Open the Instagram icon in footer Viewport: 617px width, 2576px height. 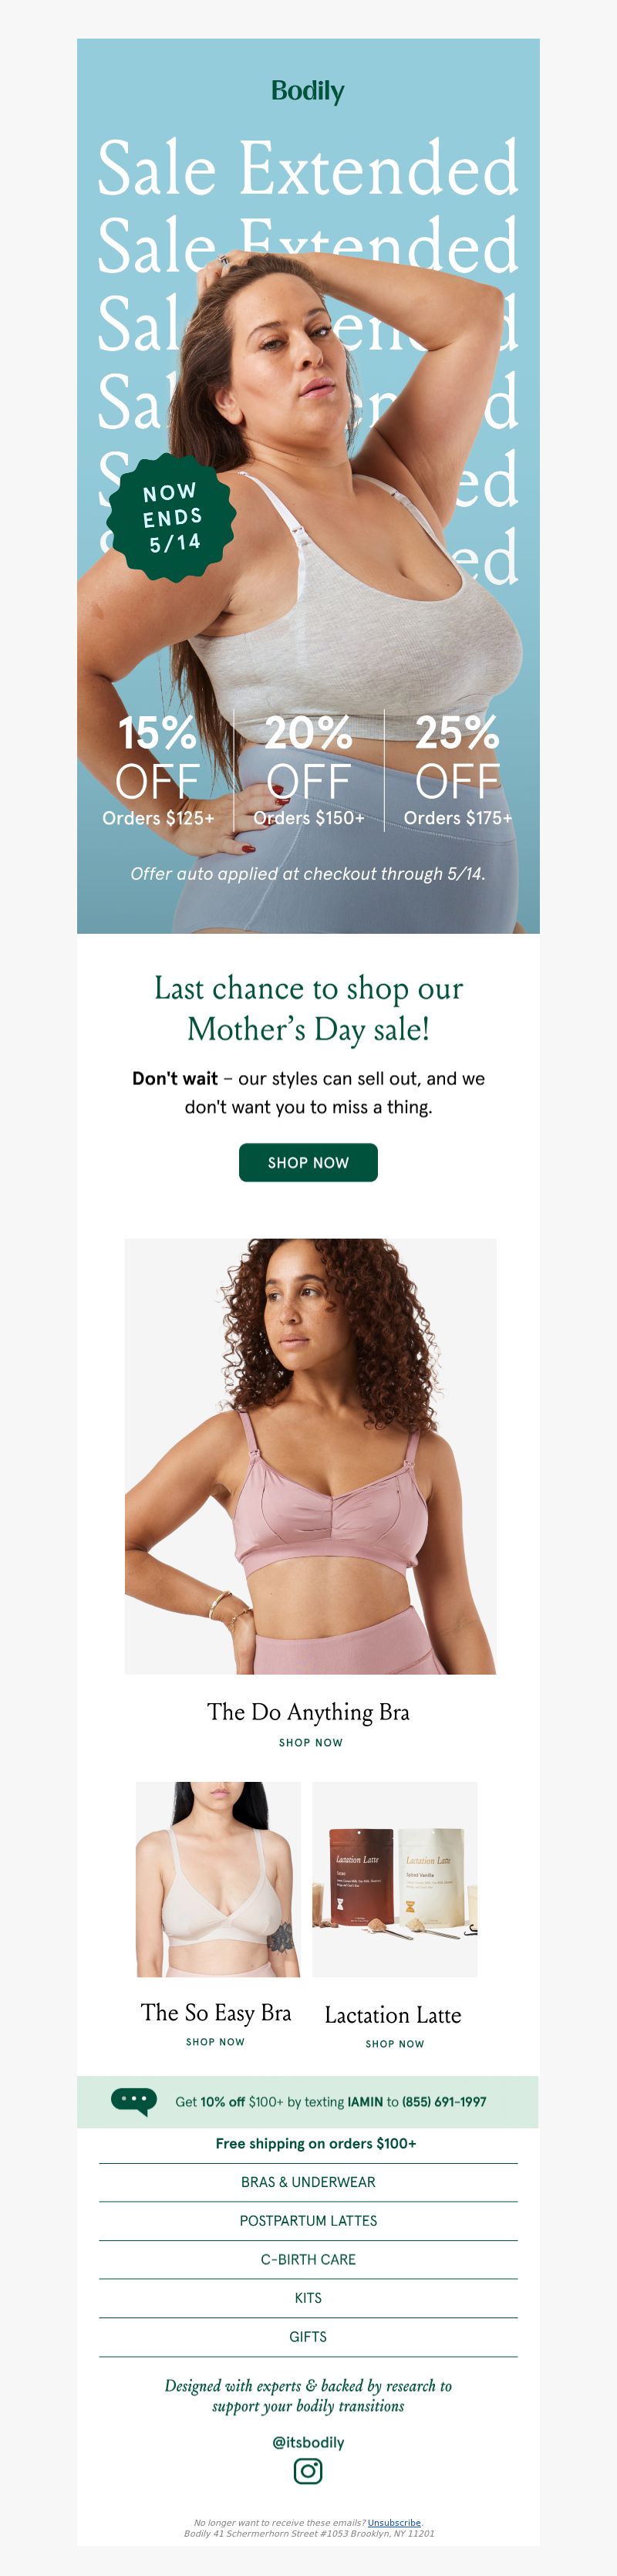308,2471
